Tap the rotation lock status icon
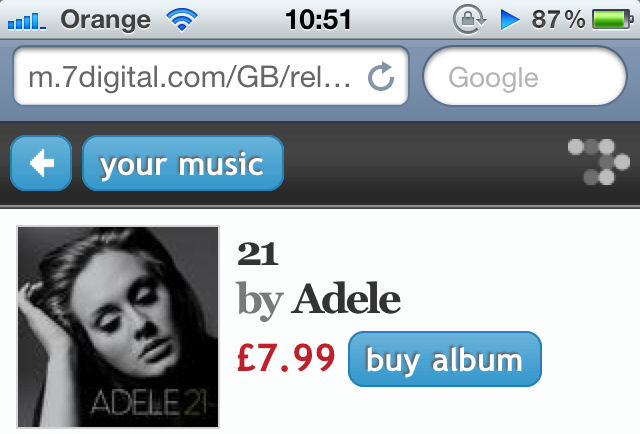Screen dimensions: 640x434 (x=469, y=20)
